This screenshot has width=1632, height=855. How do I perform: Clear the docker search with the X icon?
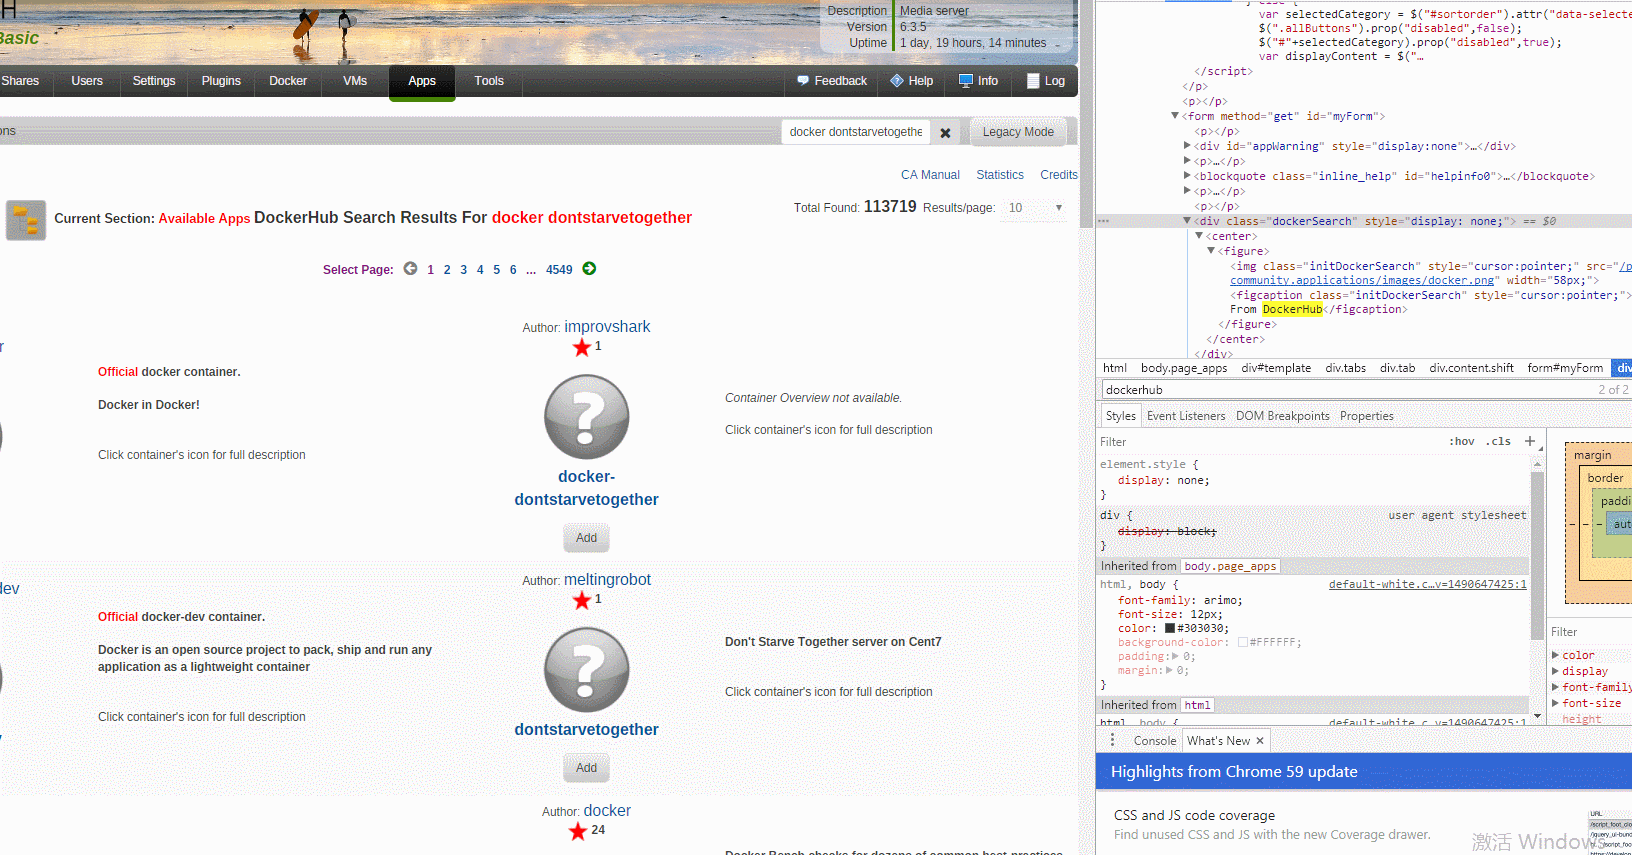[945, 132]
